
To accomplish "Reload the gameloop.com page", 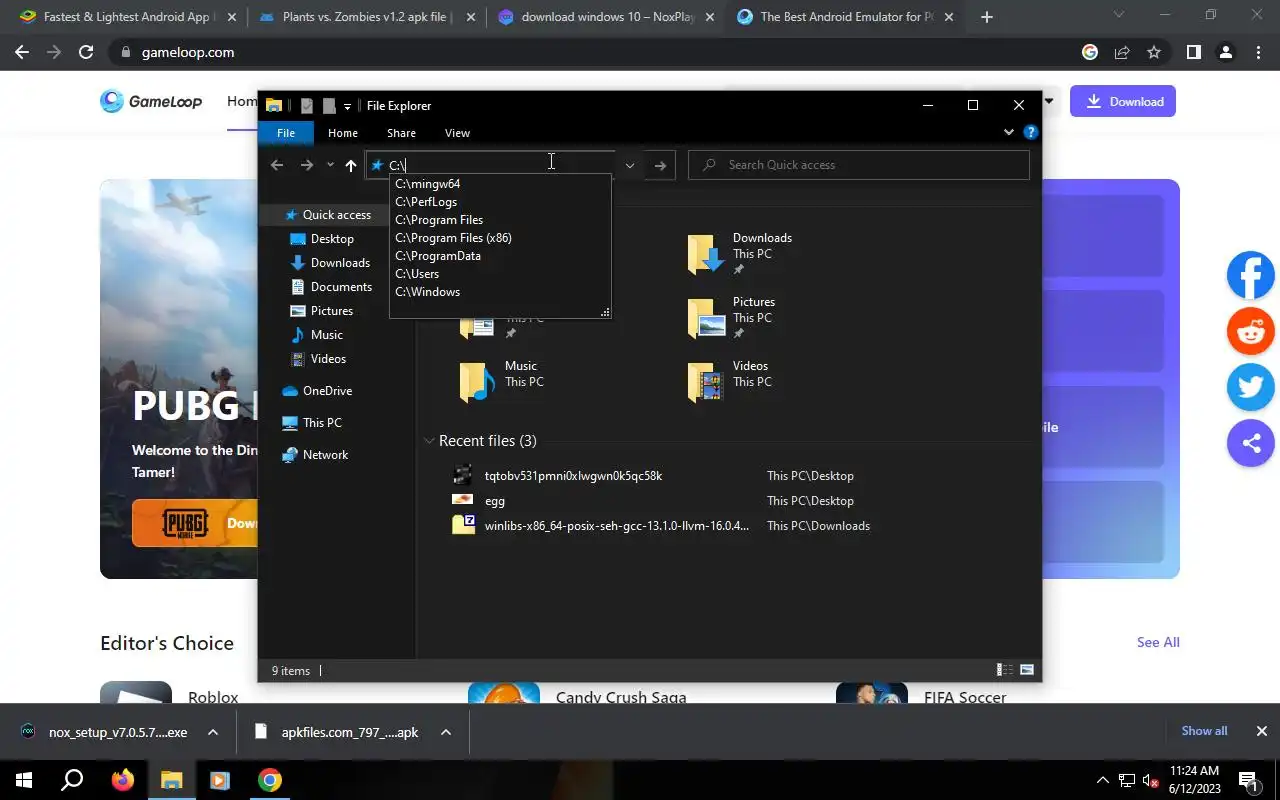I will point(86,52).
